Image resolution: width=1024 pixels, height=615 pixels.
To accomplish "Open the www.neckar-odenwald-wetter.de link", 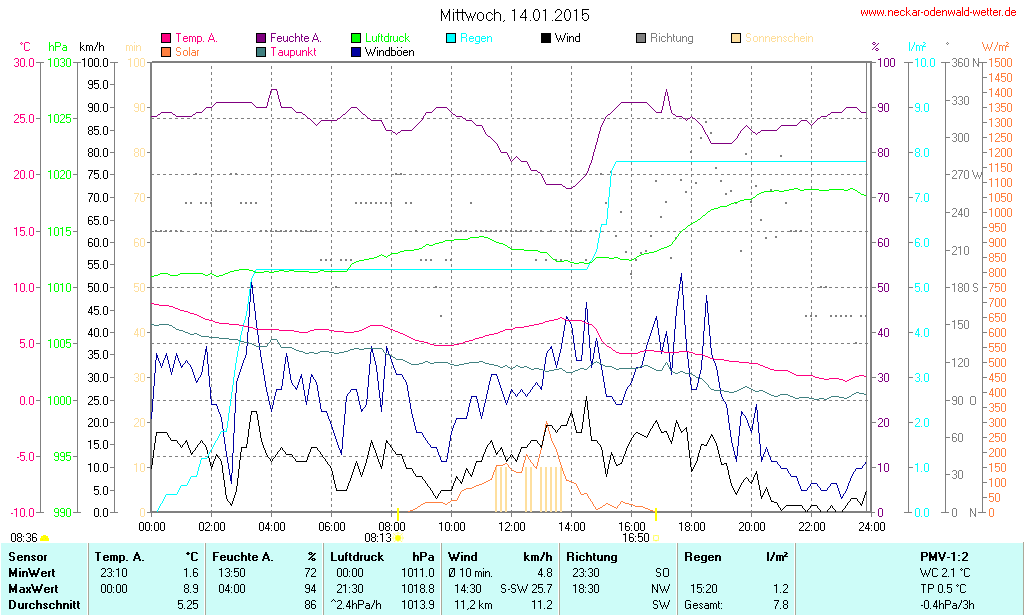I will 938,13.
